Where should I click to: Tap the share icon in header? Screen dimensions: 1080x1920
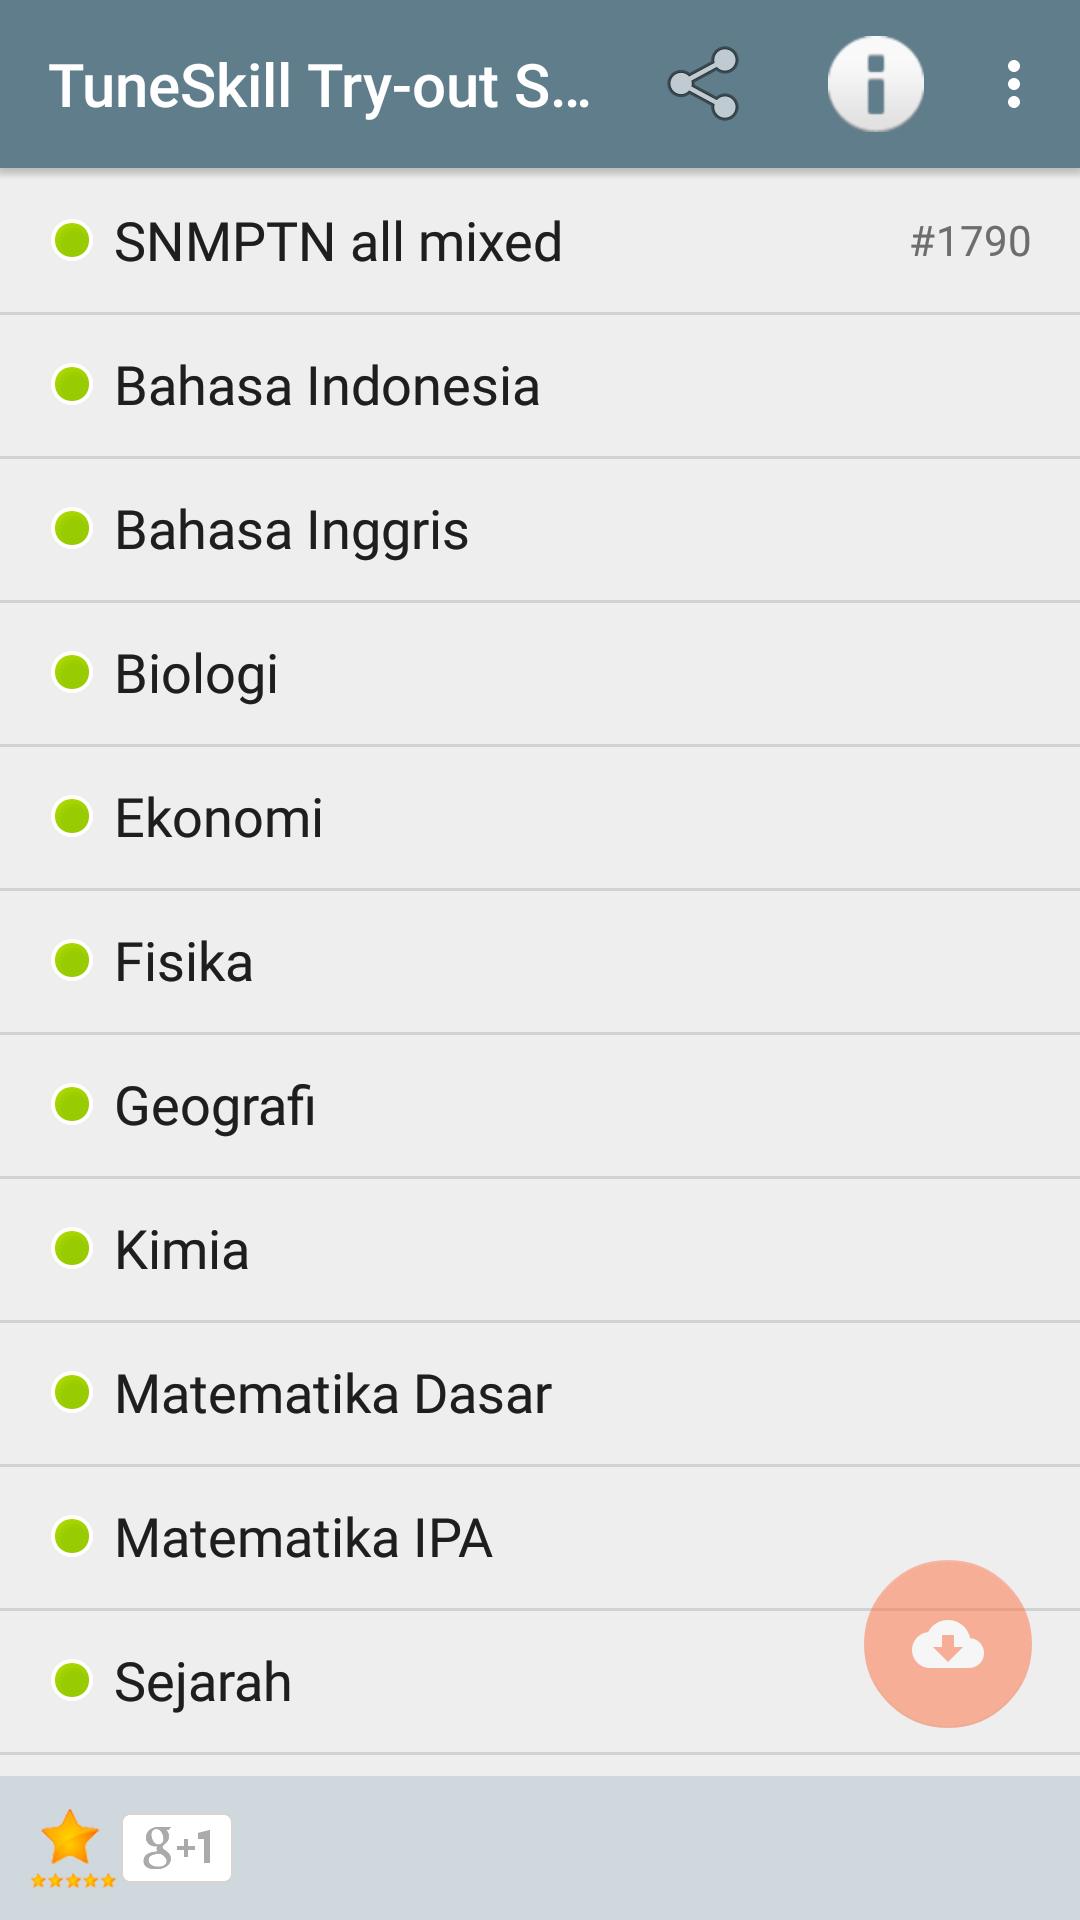(x=704, y=84)
